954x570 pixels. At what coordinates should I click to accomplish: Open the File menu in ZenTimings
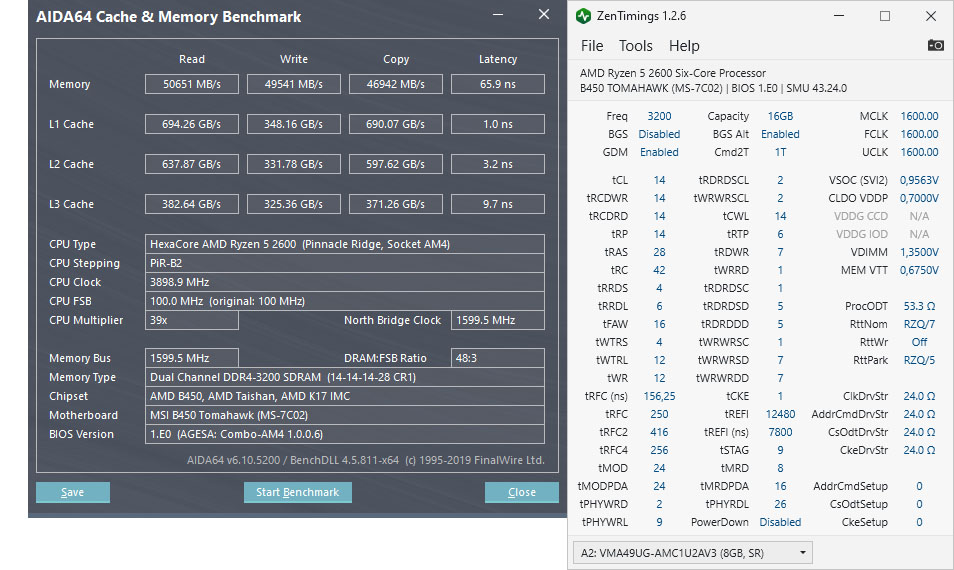[x=592, y=46]
